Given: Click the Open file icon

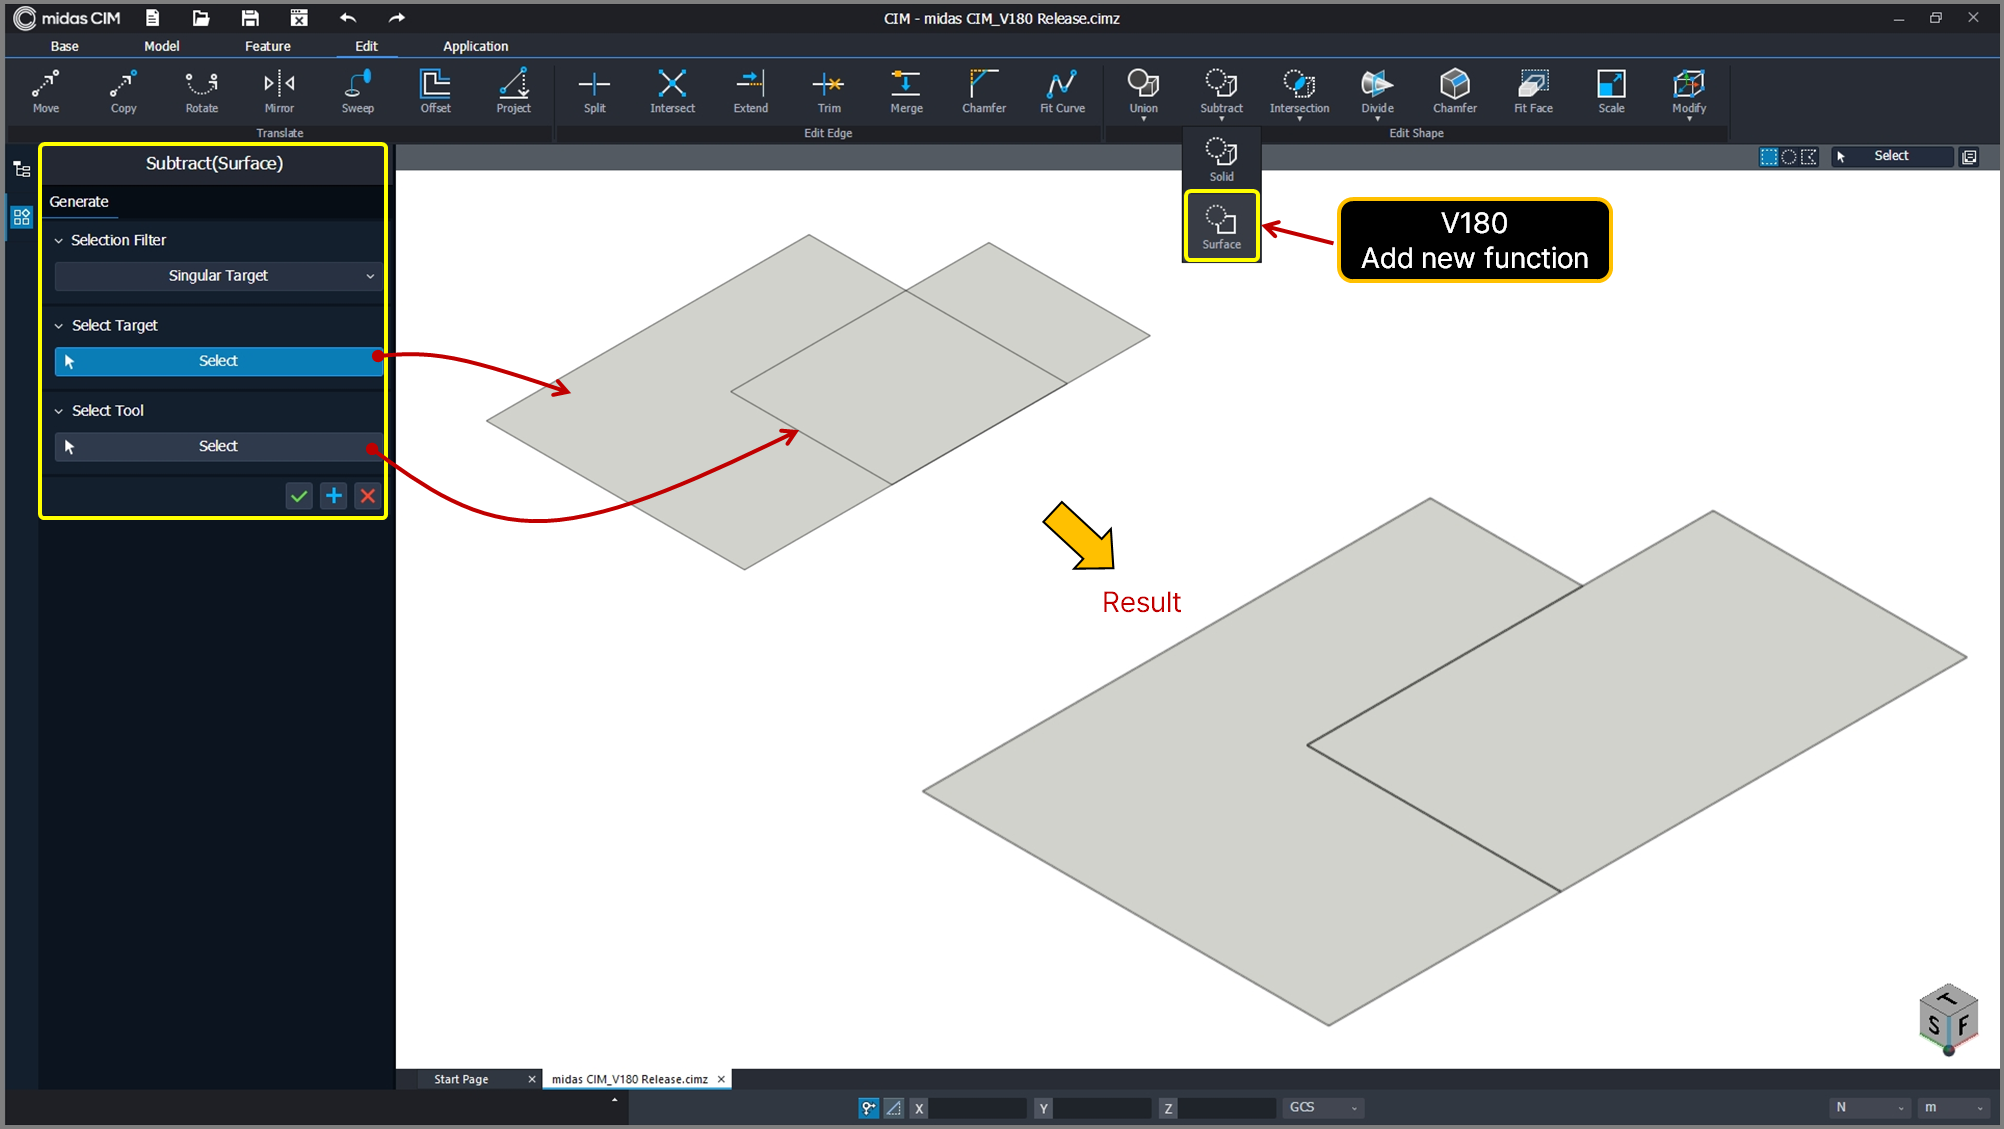Looking at the screenshot, I should pos(201,18).
